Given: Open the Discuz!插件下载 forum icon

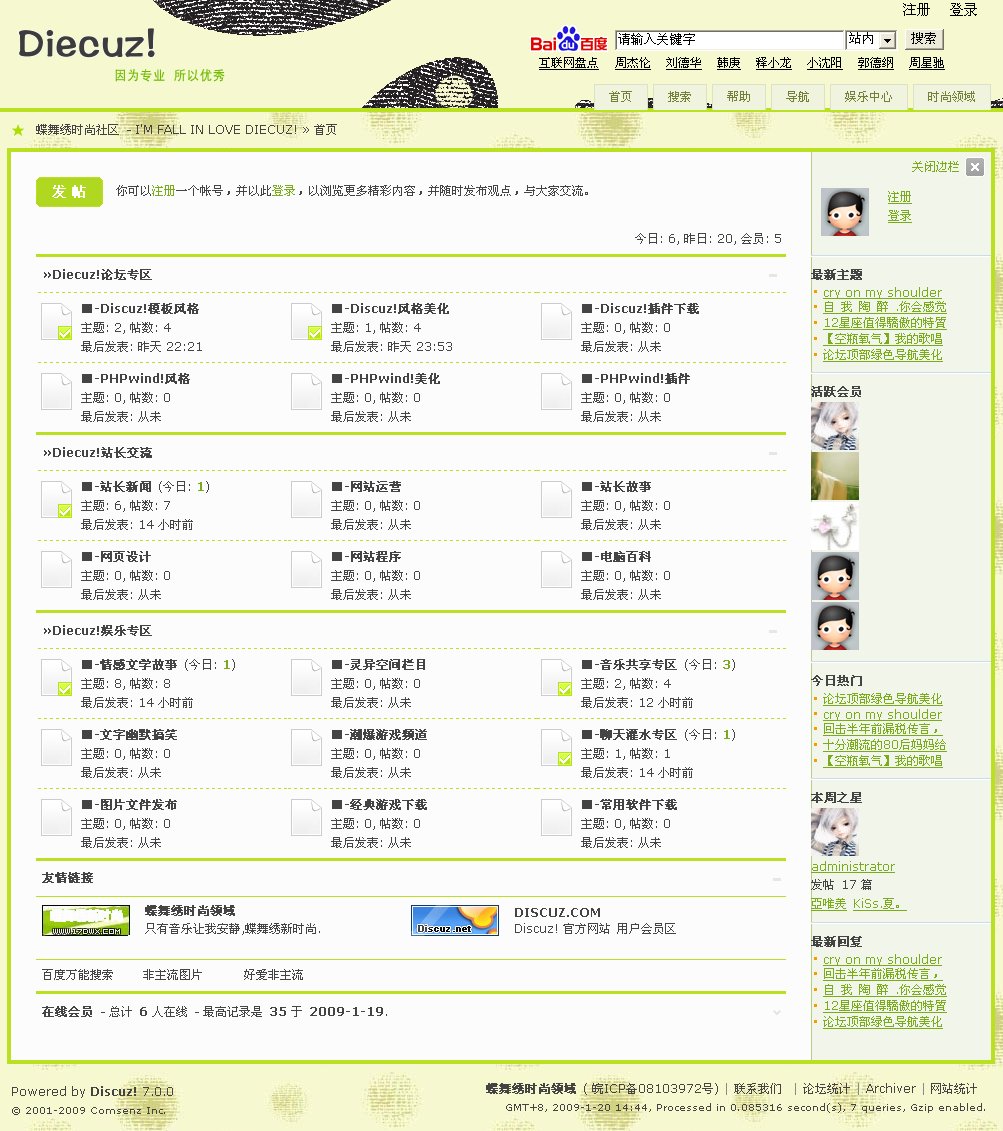Looking at the screenshot, I should tap(557, 322).
